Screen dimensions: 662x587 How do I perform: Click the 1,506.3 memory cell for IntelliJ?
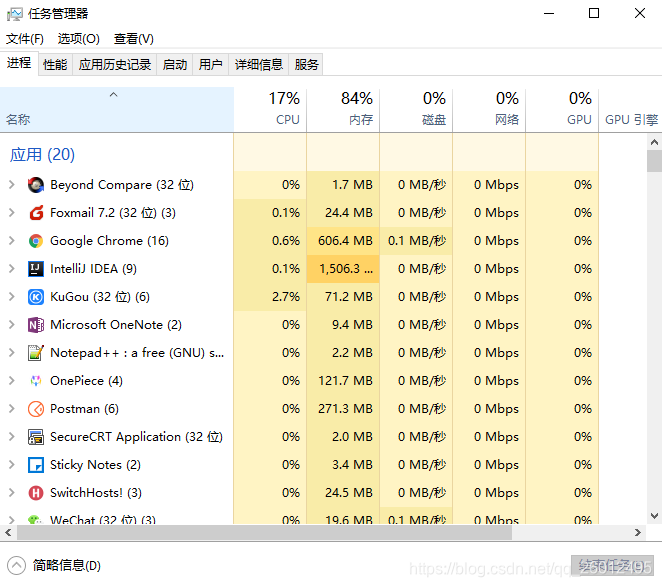coord(343,269)
